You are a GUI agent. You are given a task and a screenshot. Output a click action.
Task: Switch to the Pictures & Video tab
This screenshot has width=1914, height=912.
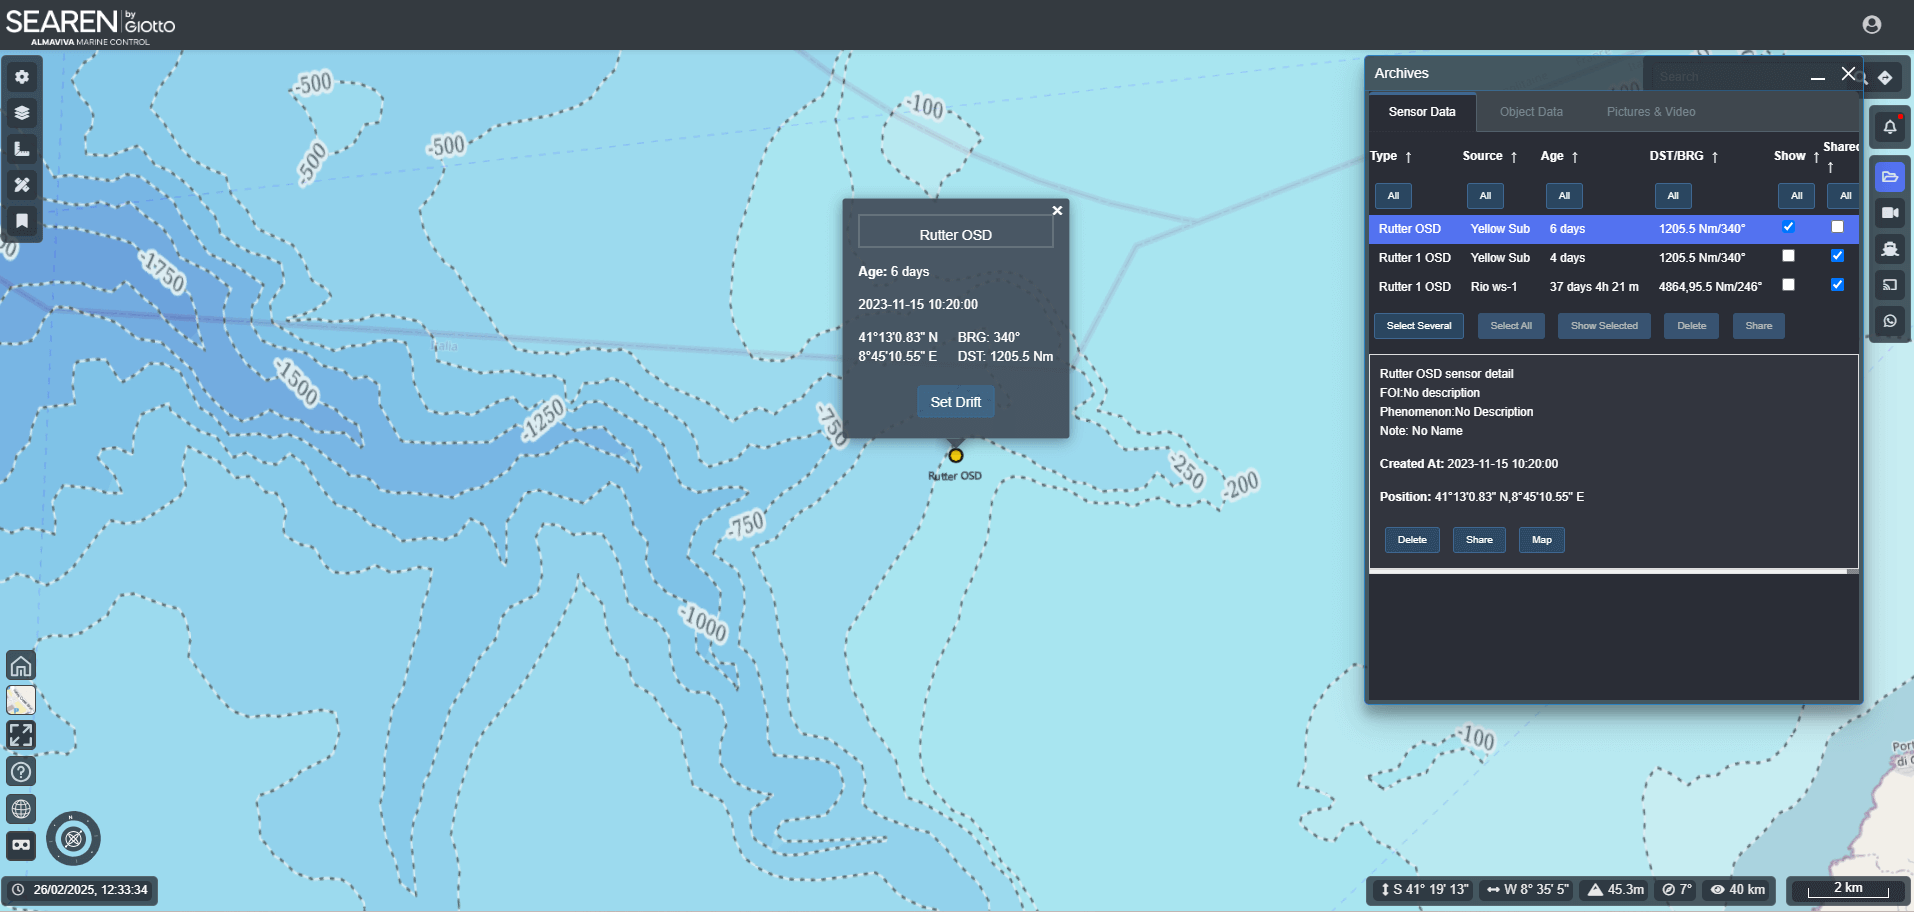click(x=1650, y=112)
